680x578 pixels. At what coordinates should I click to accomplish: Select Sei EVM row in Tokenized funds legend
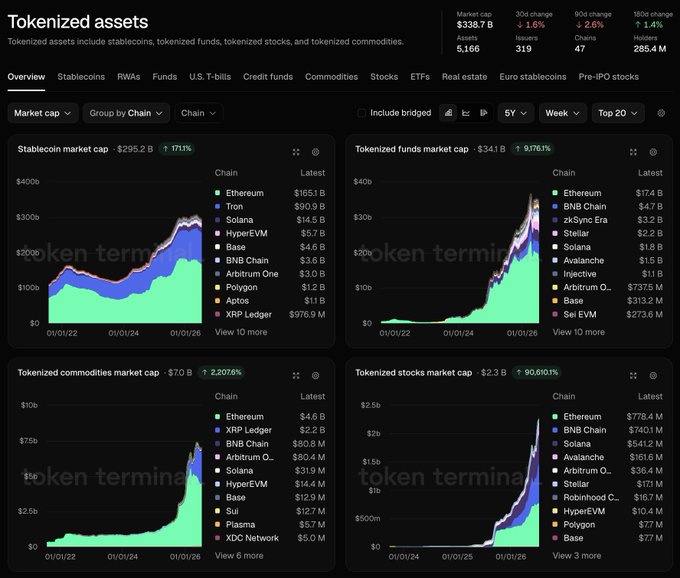pyautogui.click(x=607, y=314)
